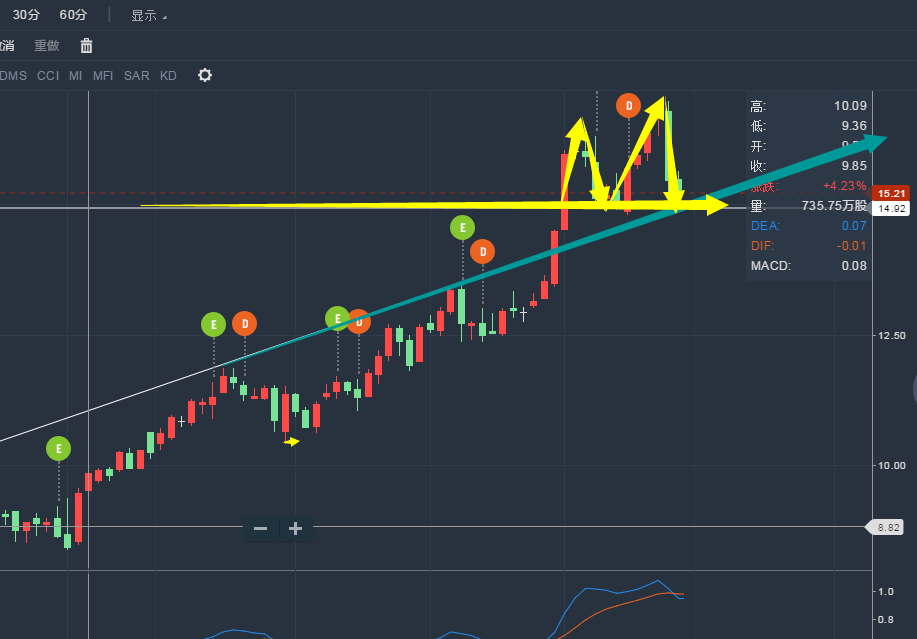Image resolution: width=917 pixels, height=639 pixels.
Task: Select the topmost orange D marker
Action: coord(629,106)
